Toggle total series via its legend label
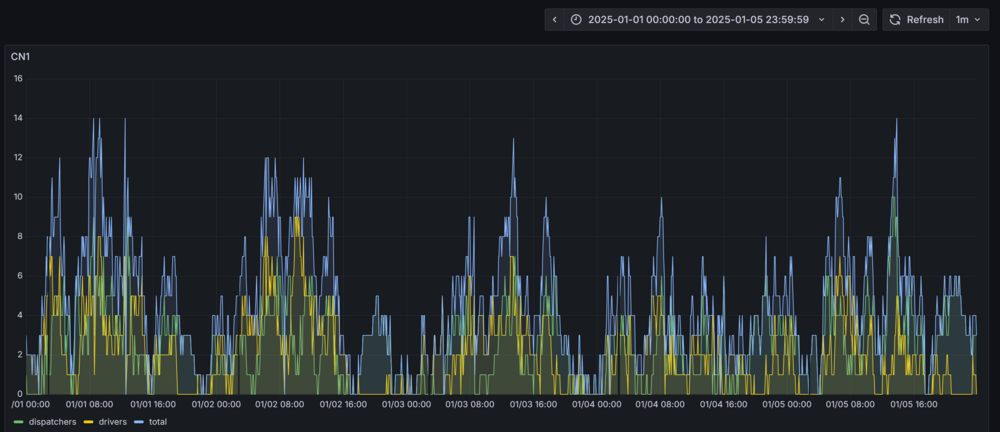Screen dimensions: 1000x432 [157, 422]
